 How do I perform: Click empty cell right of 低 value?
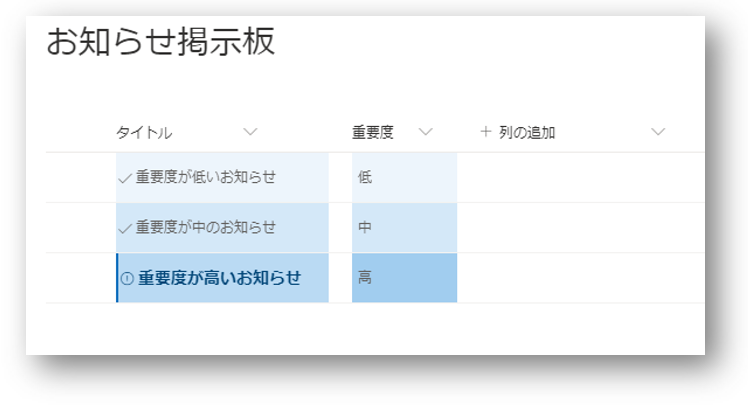pos(580,178)
